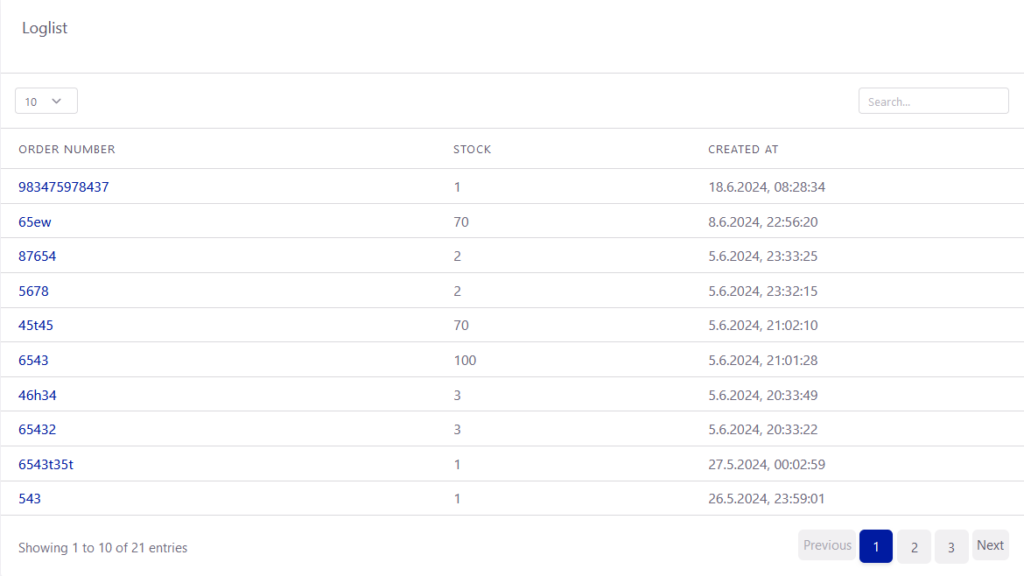Sort table by Stock column

pos(472,149)
